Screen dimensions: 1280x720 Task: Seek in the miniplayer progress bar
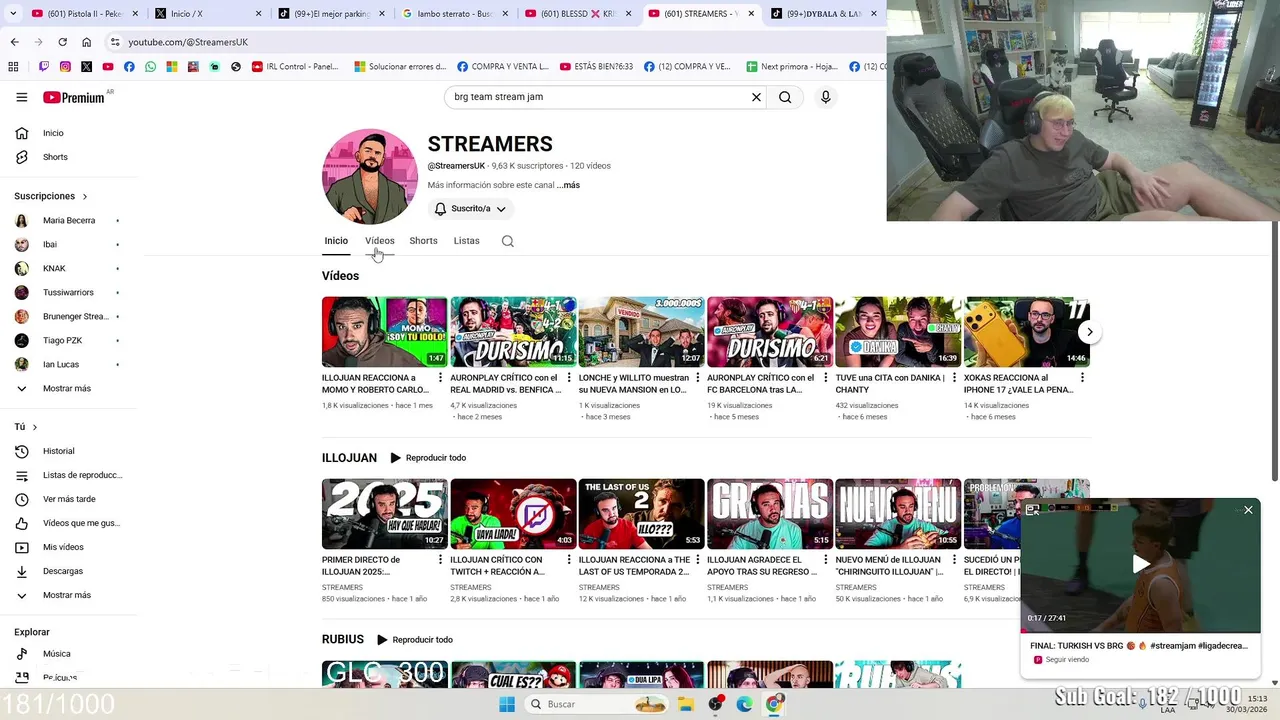[1140, 631]
